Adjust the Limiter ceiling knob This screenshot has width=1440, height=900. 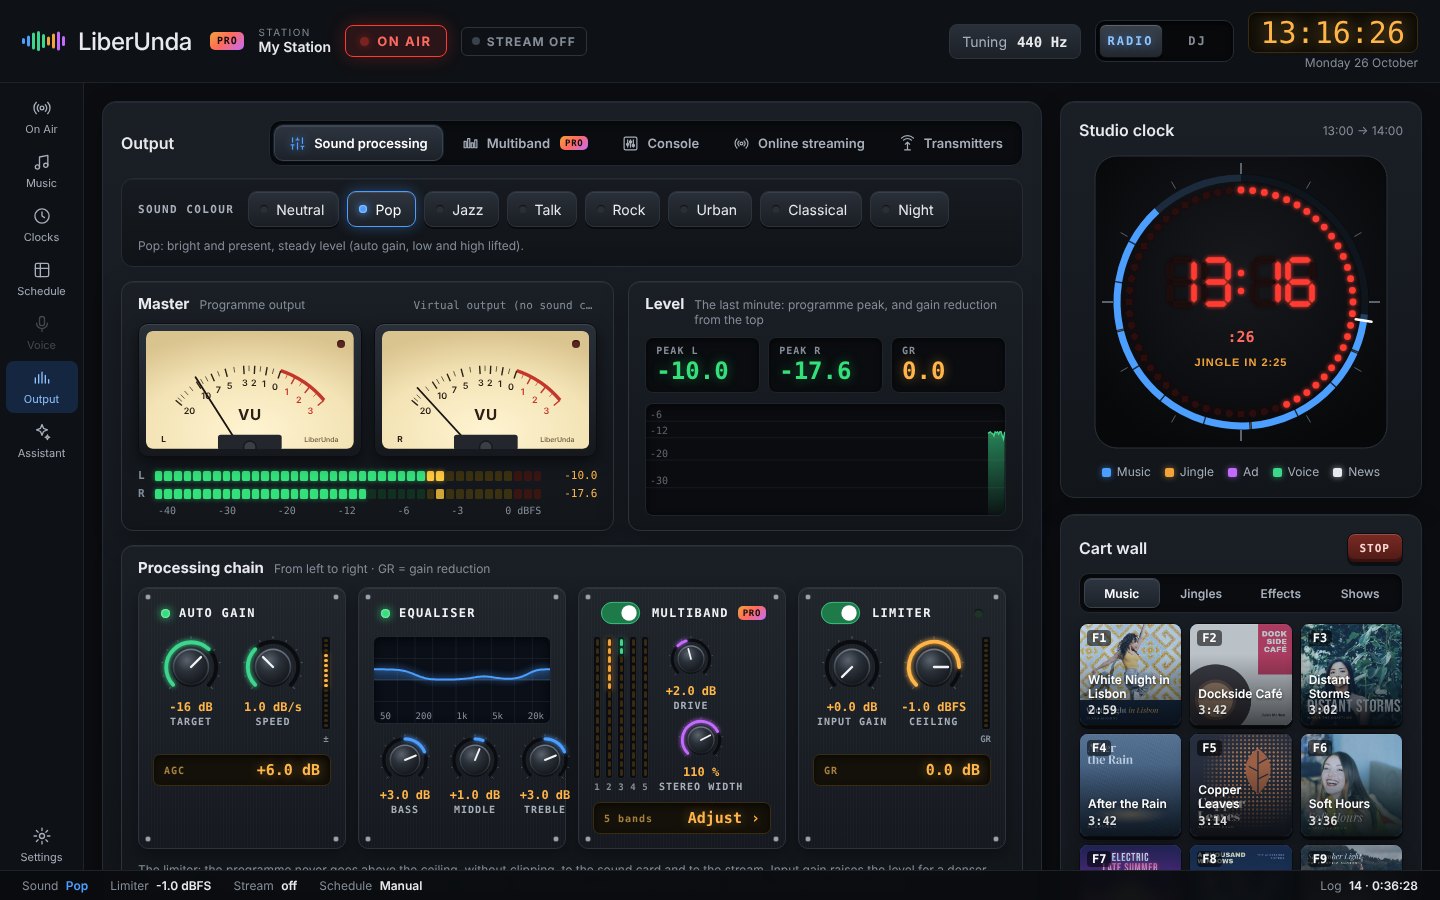933,665
